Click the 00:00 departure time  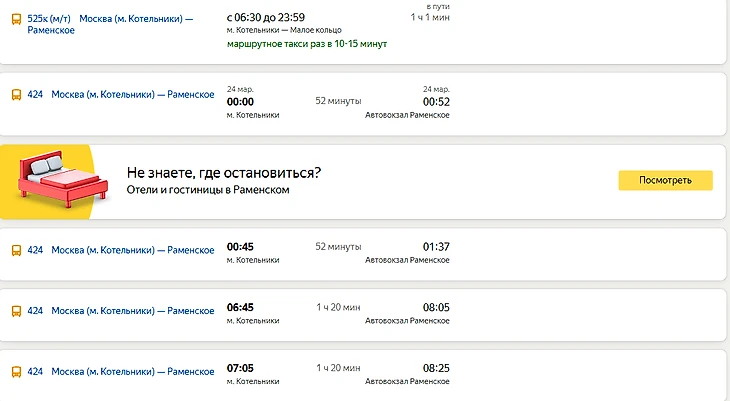pyautogui.click(x=240, y=102)
